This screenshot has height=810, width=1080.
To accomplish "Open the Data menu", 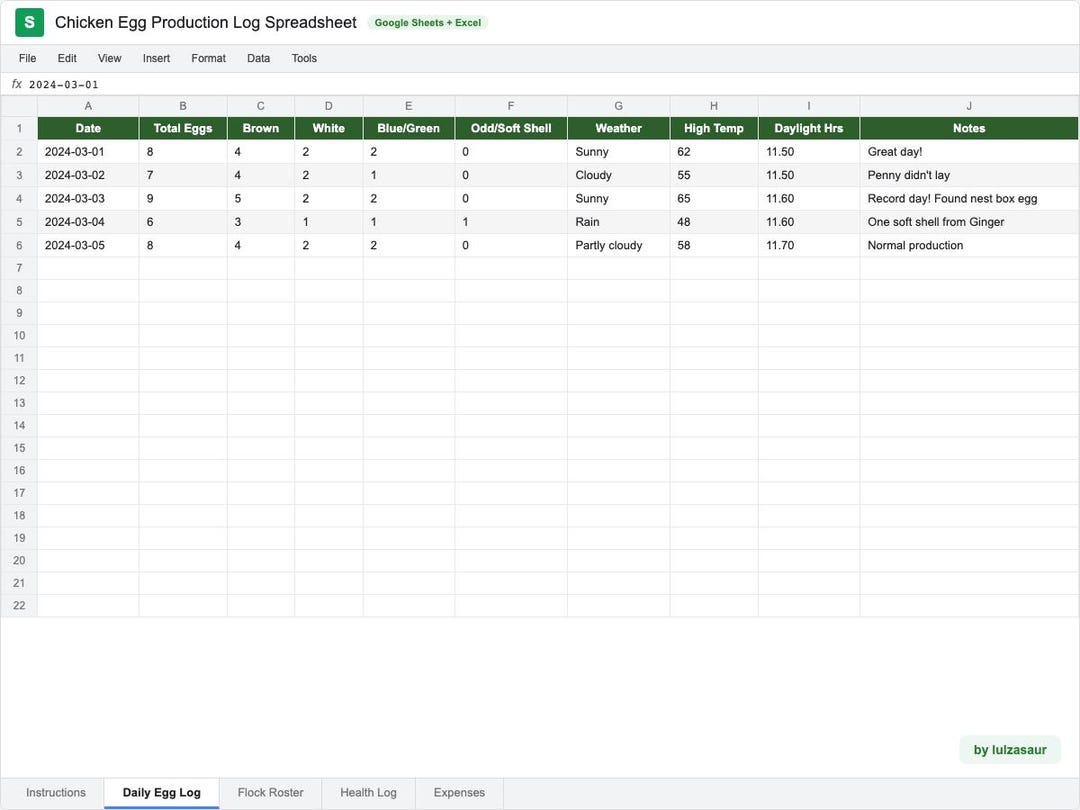I will click(258, 59).
